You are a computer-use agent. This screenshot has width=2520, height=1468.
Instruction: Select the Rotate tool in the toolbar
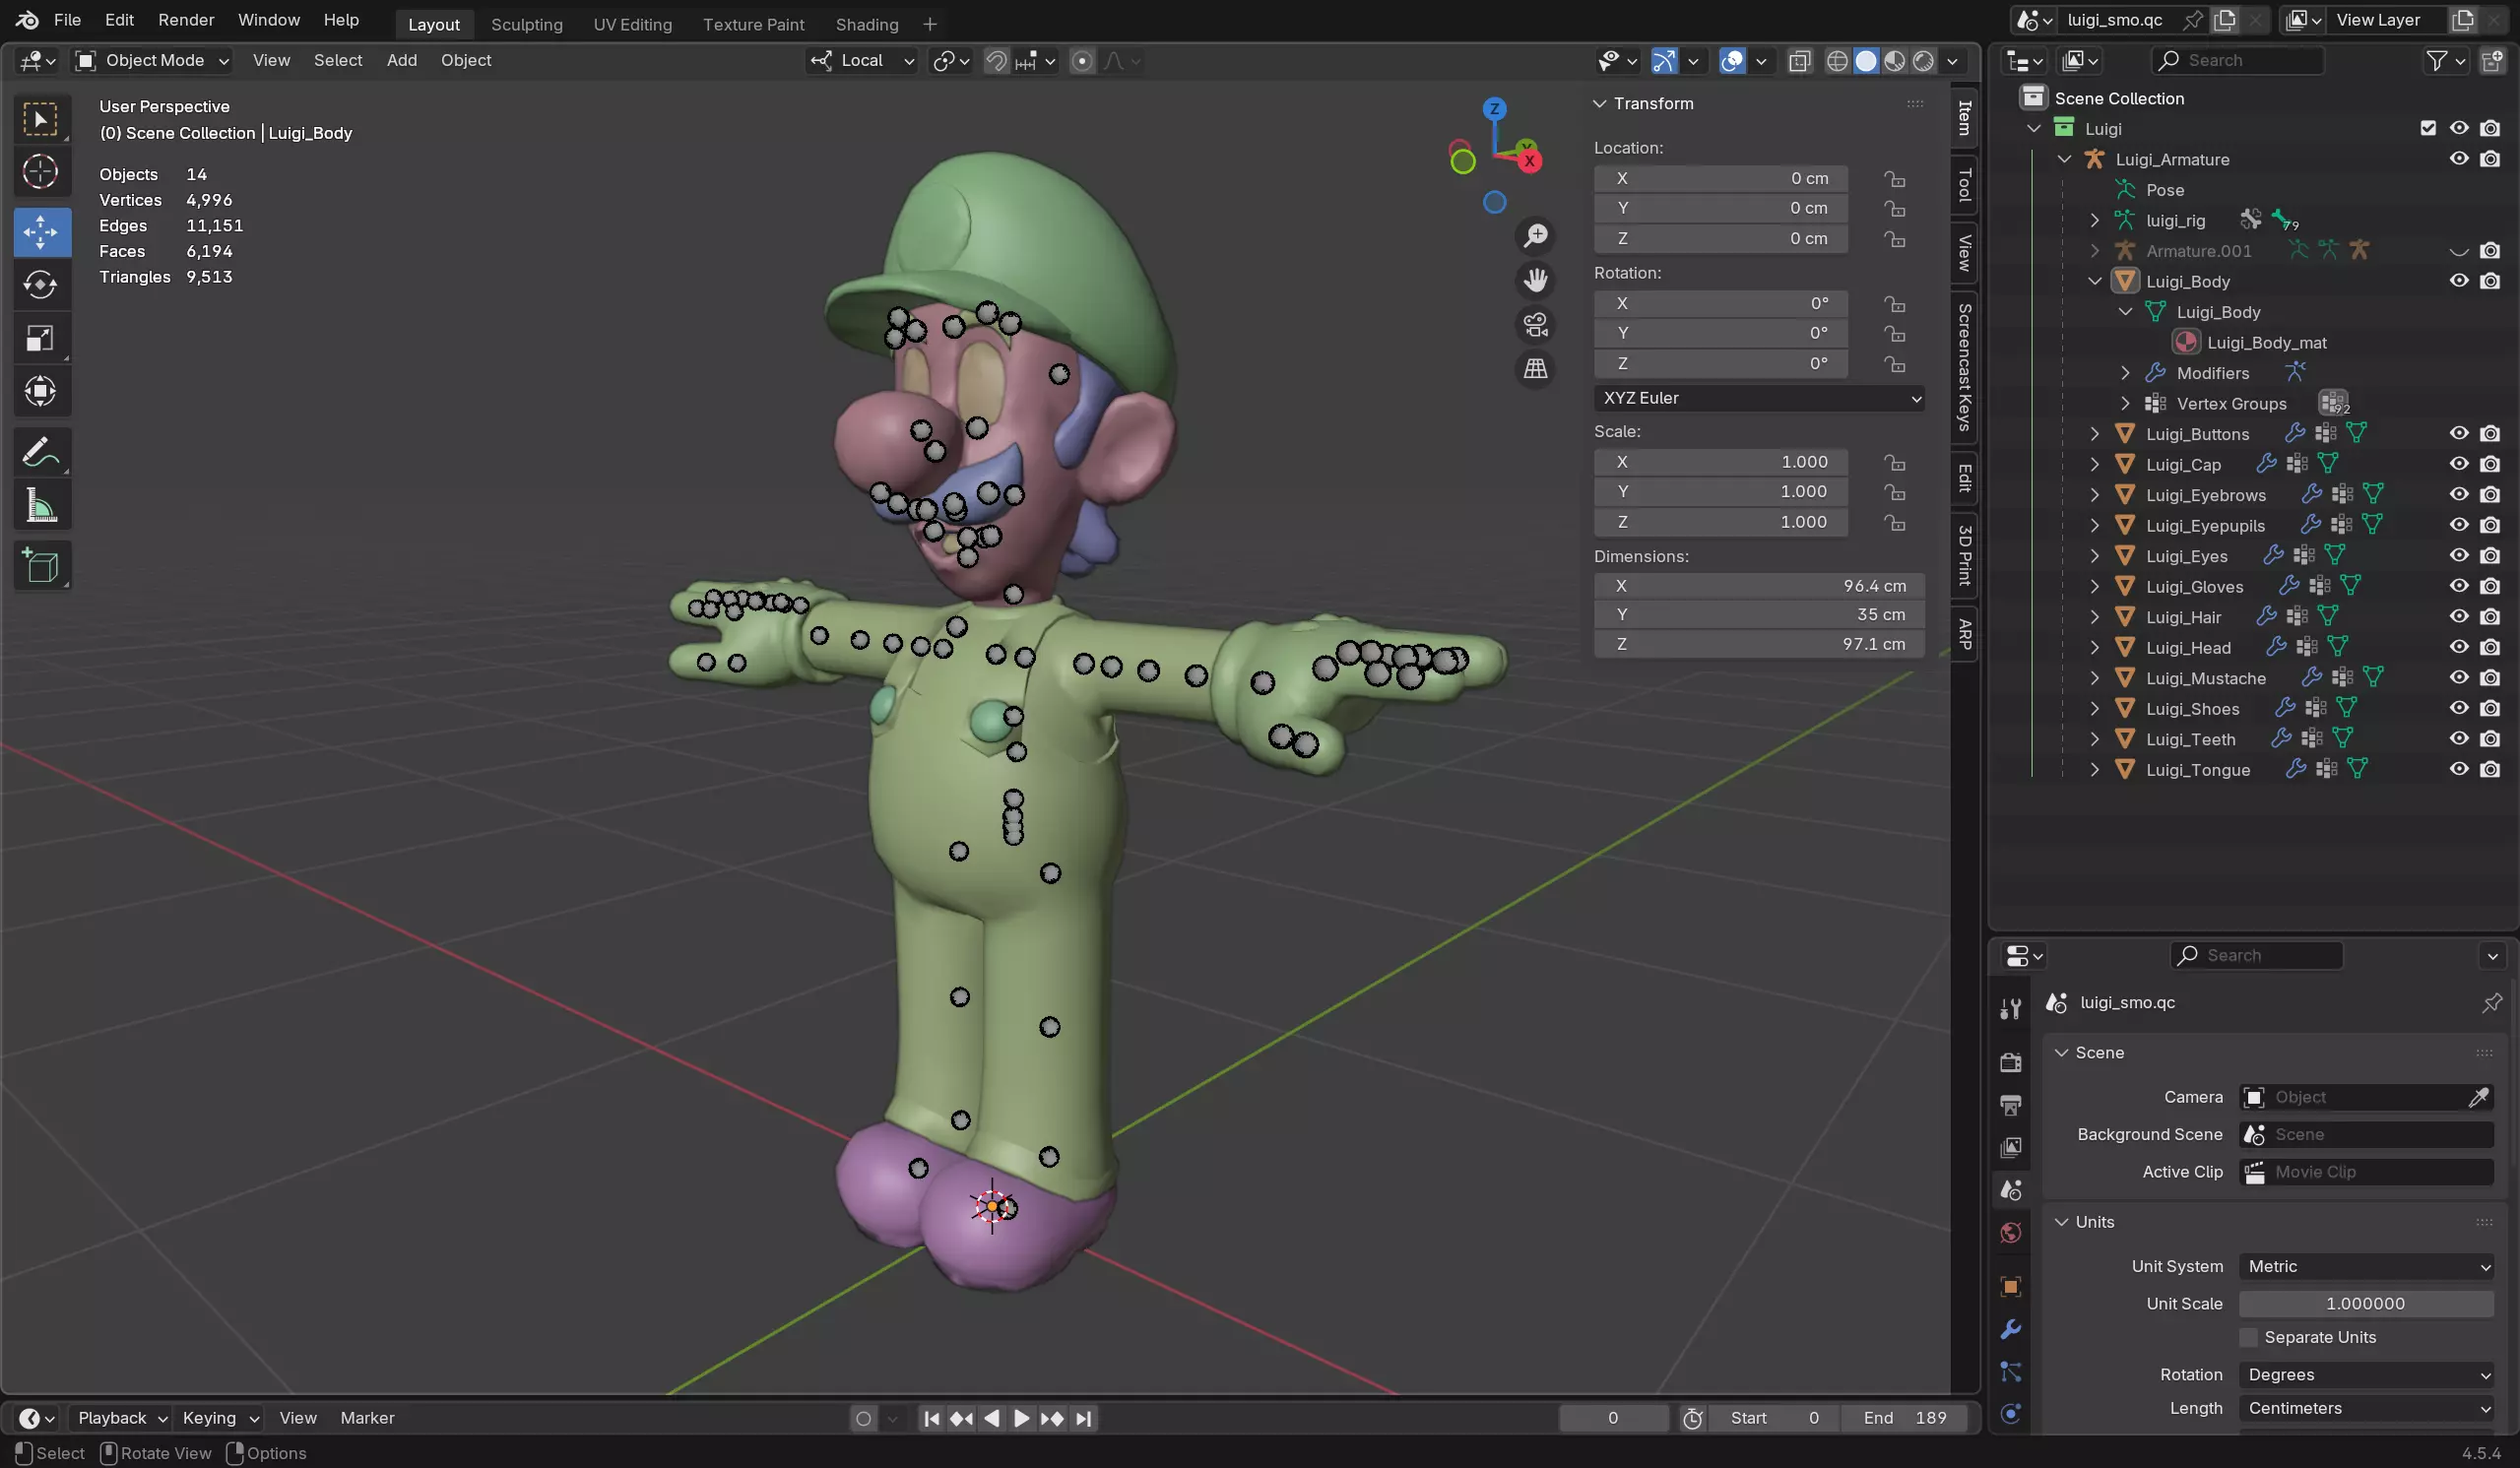pyautogui.click(x=41, y=285)
